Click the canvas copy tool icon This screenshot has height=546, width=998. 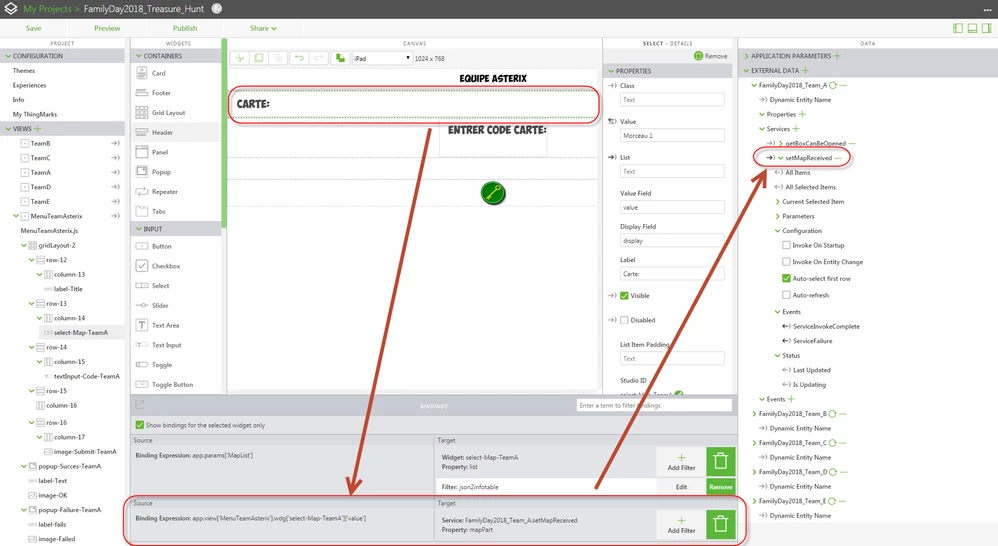coord(258,58)
